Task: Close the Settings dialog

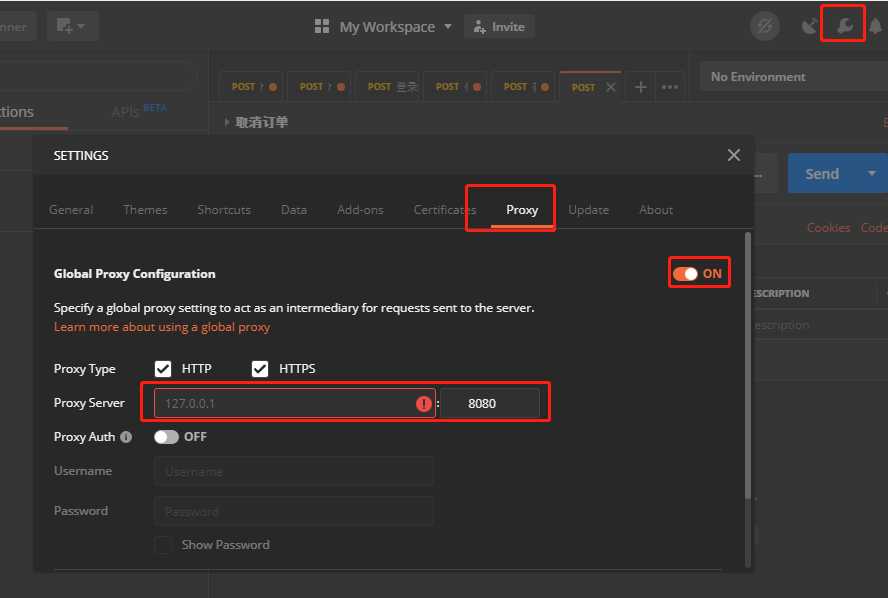Action: [x=733, y=155]
